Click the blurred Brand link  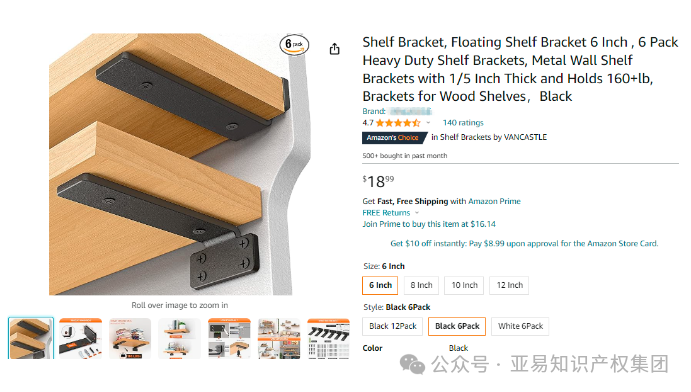point(410,111)
